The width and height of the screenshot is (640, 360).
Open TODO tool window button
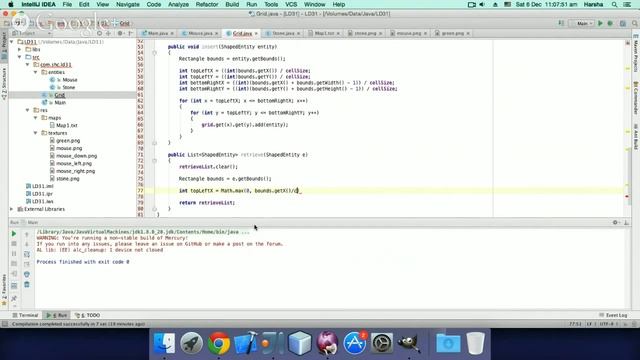click(87, 315)
